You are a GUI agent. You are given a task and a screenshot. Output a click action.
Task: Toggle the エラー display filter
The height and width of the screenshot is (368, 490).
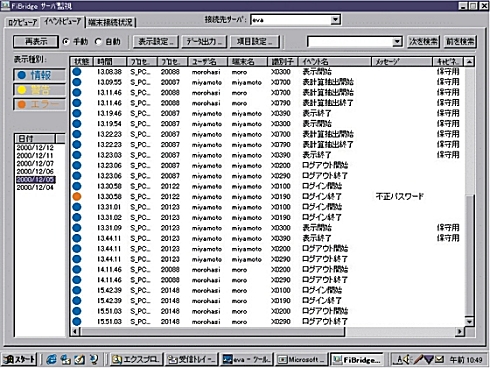pos(39,104)
